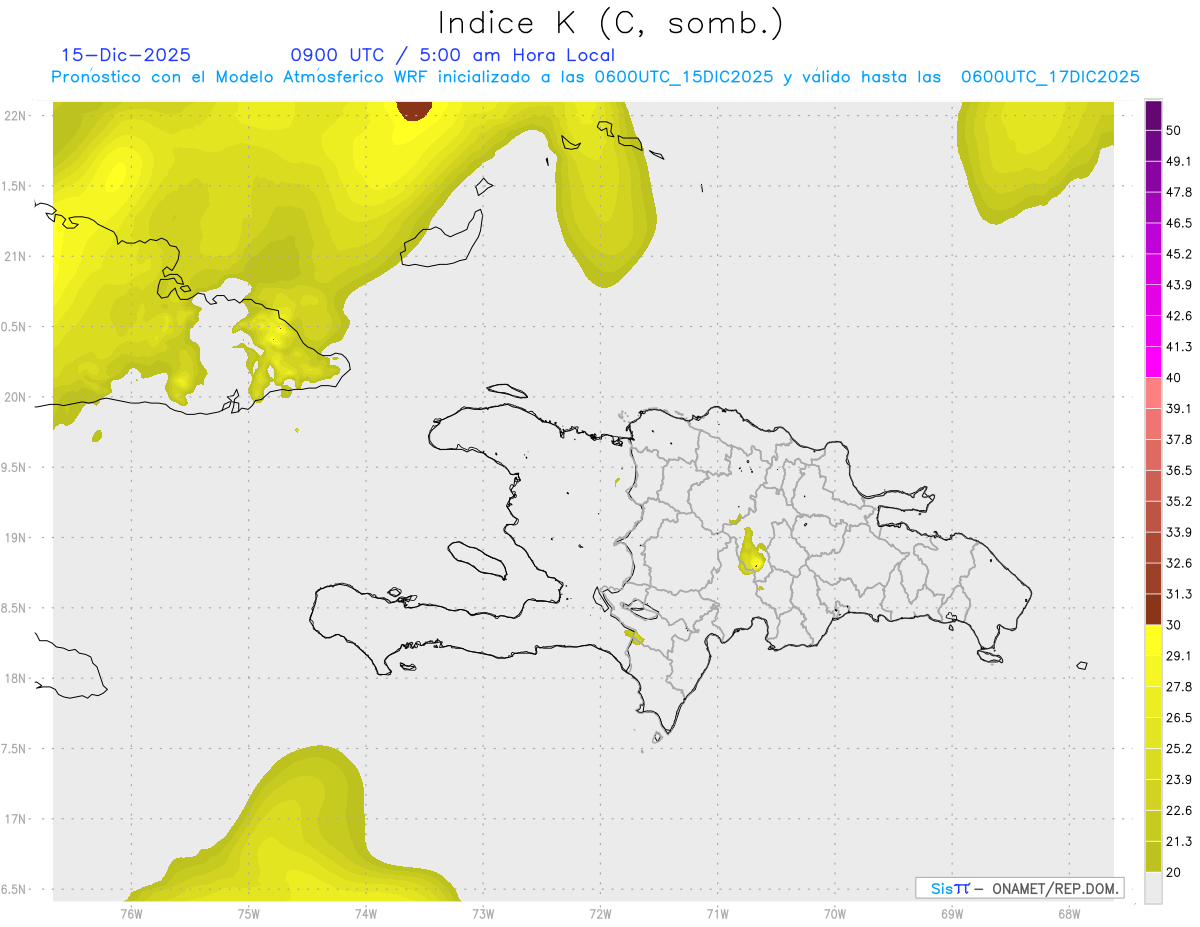Click the '20N' latitude label
This screenshot has height=927, width=1200.
[15, 397]
